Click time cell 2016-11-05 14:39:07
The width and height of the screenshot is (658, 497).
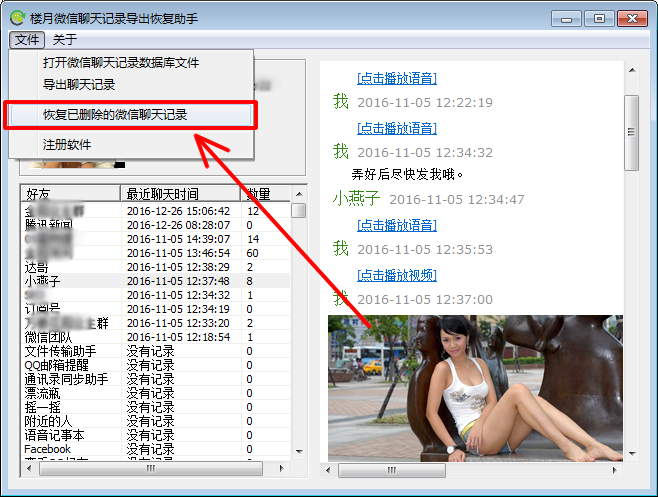click(x=179, y=239)
